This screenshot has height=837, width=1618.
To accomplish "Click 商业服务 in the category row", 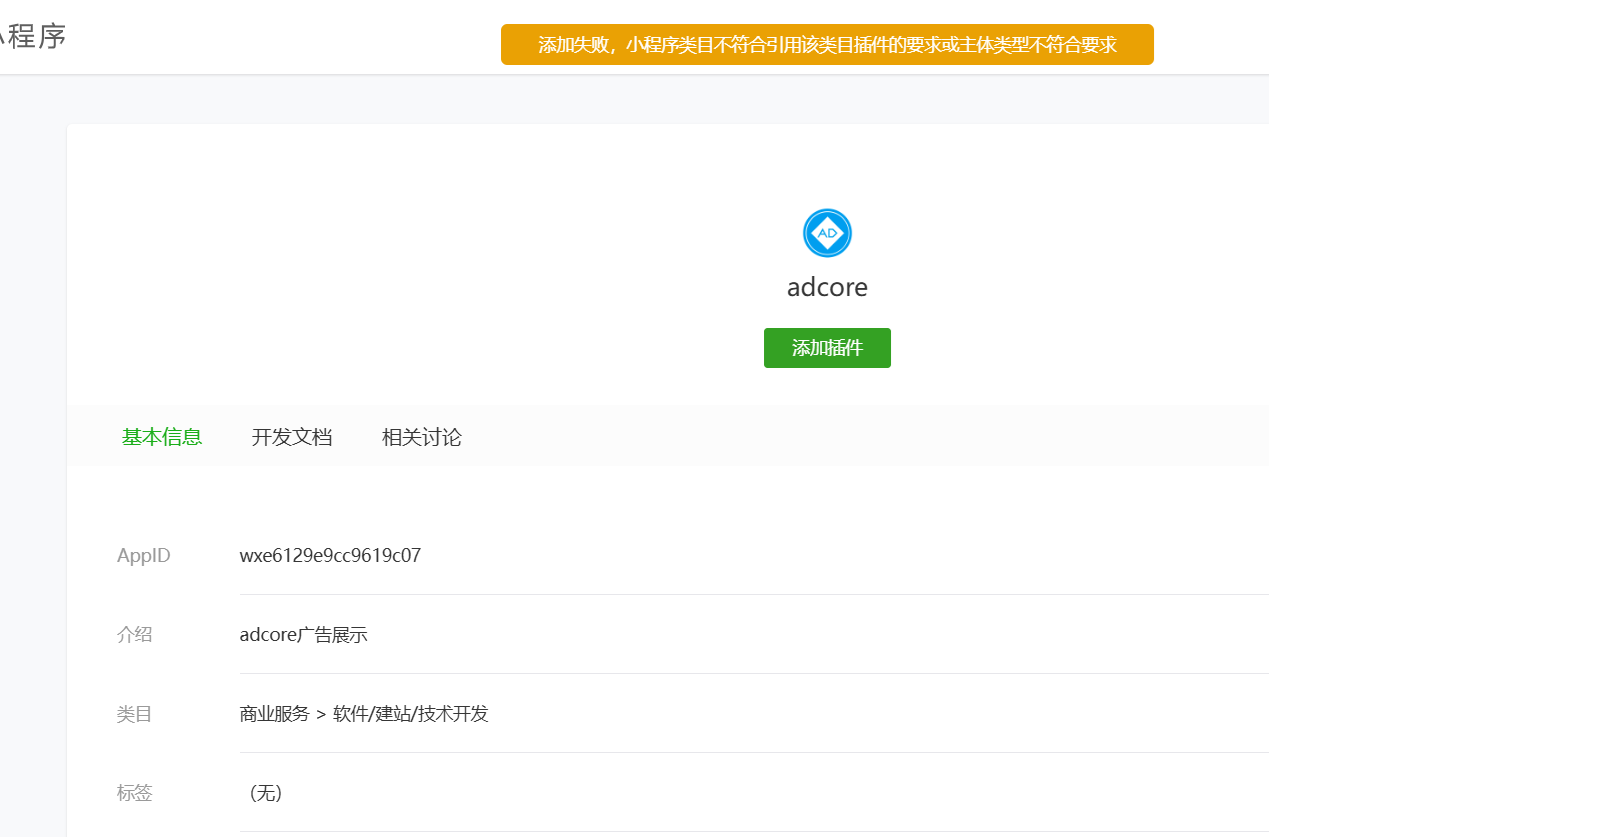I will pyautogui.click(x=274, y=714).
